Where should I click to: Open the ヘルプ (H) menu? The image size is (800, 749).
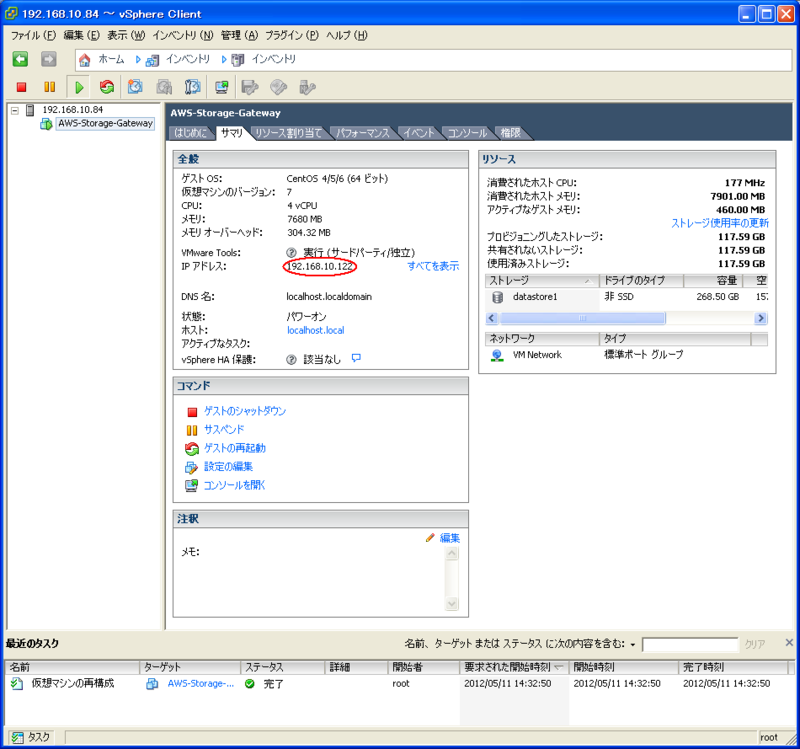(347, 35)
